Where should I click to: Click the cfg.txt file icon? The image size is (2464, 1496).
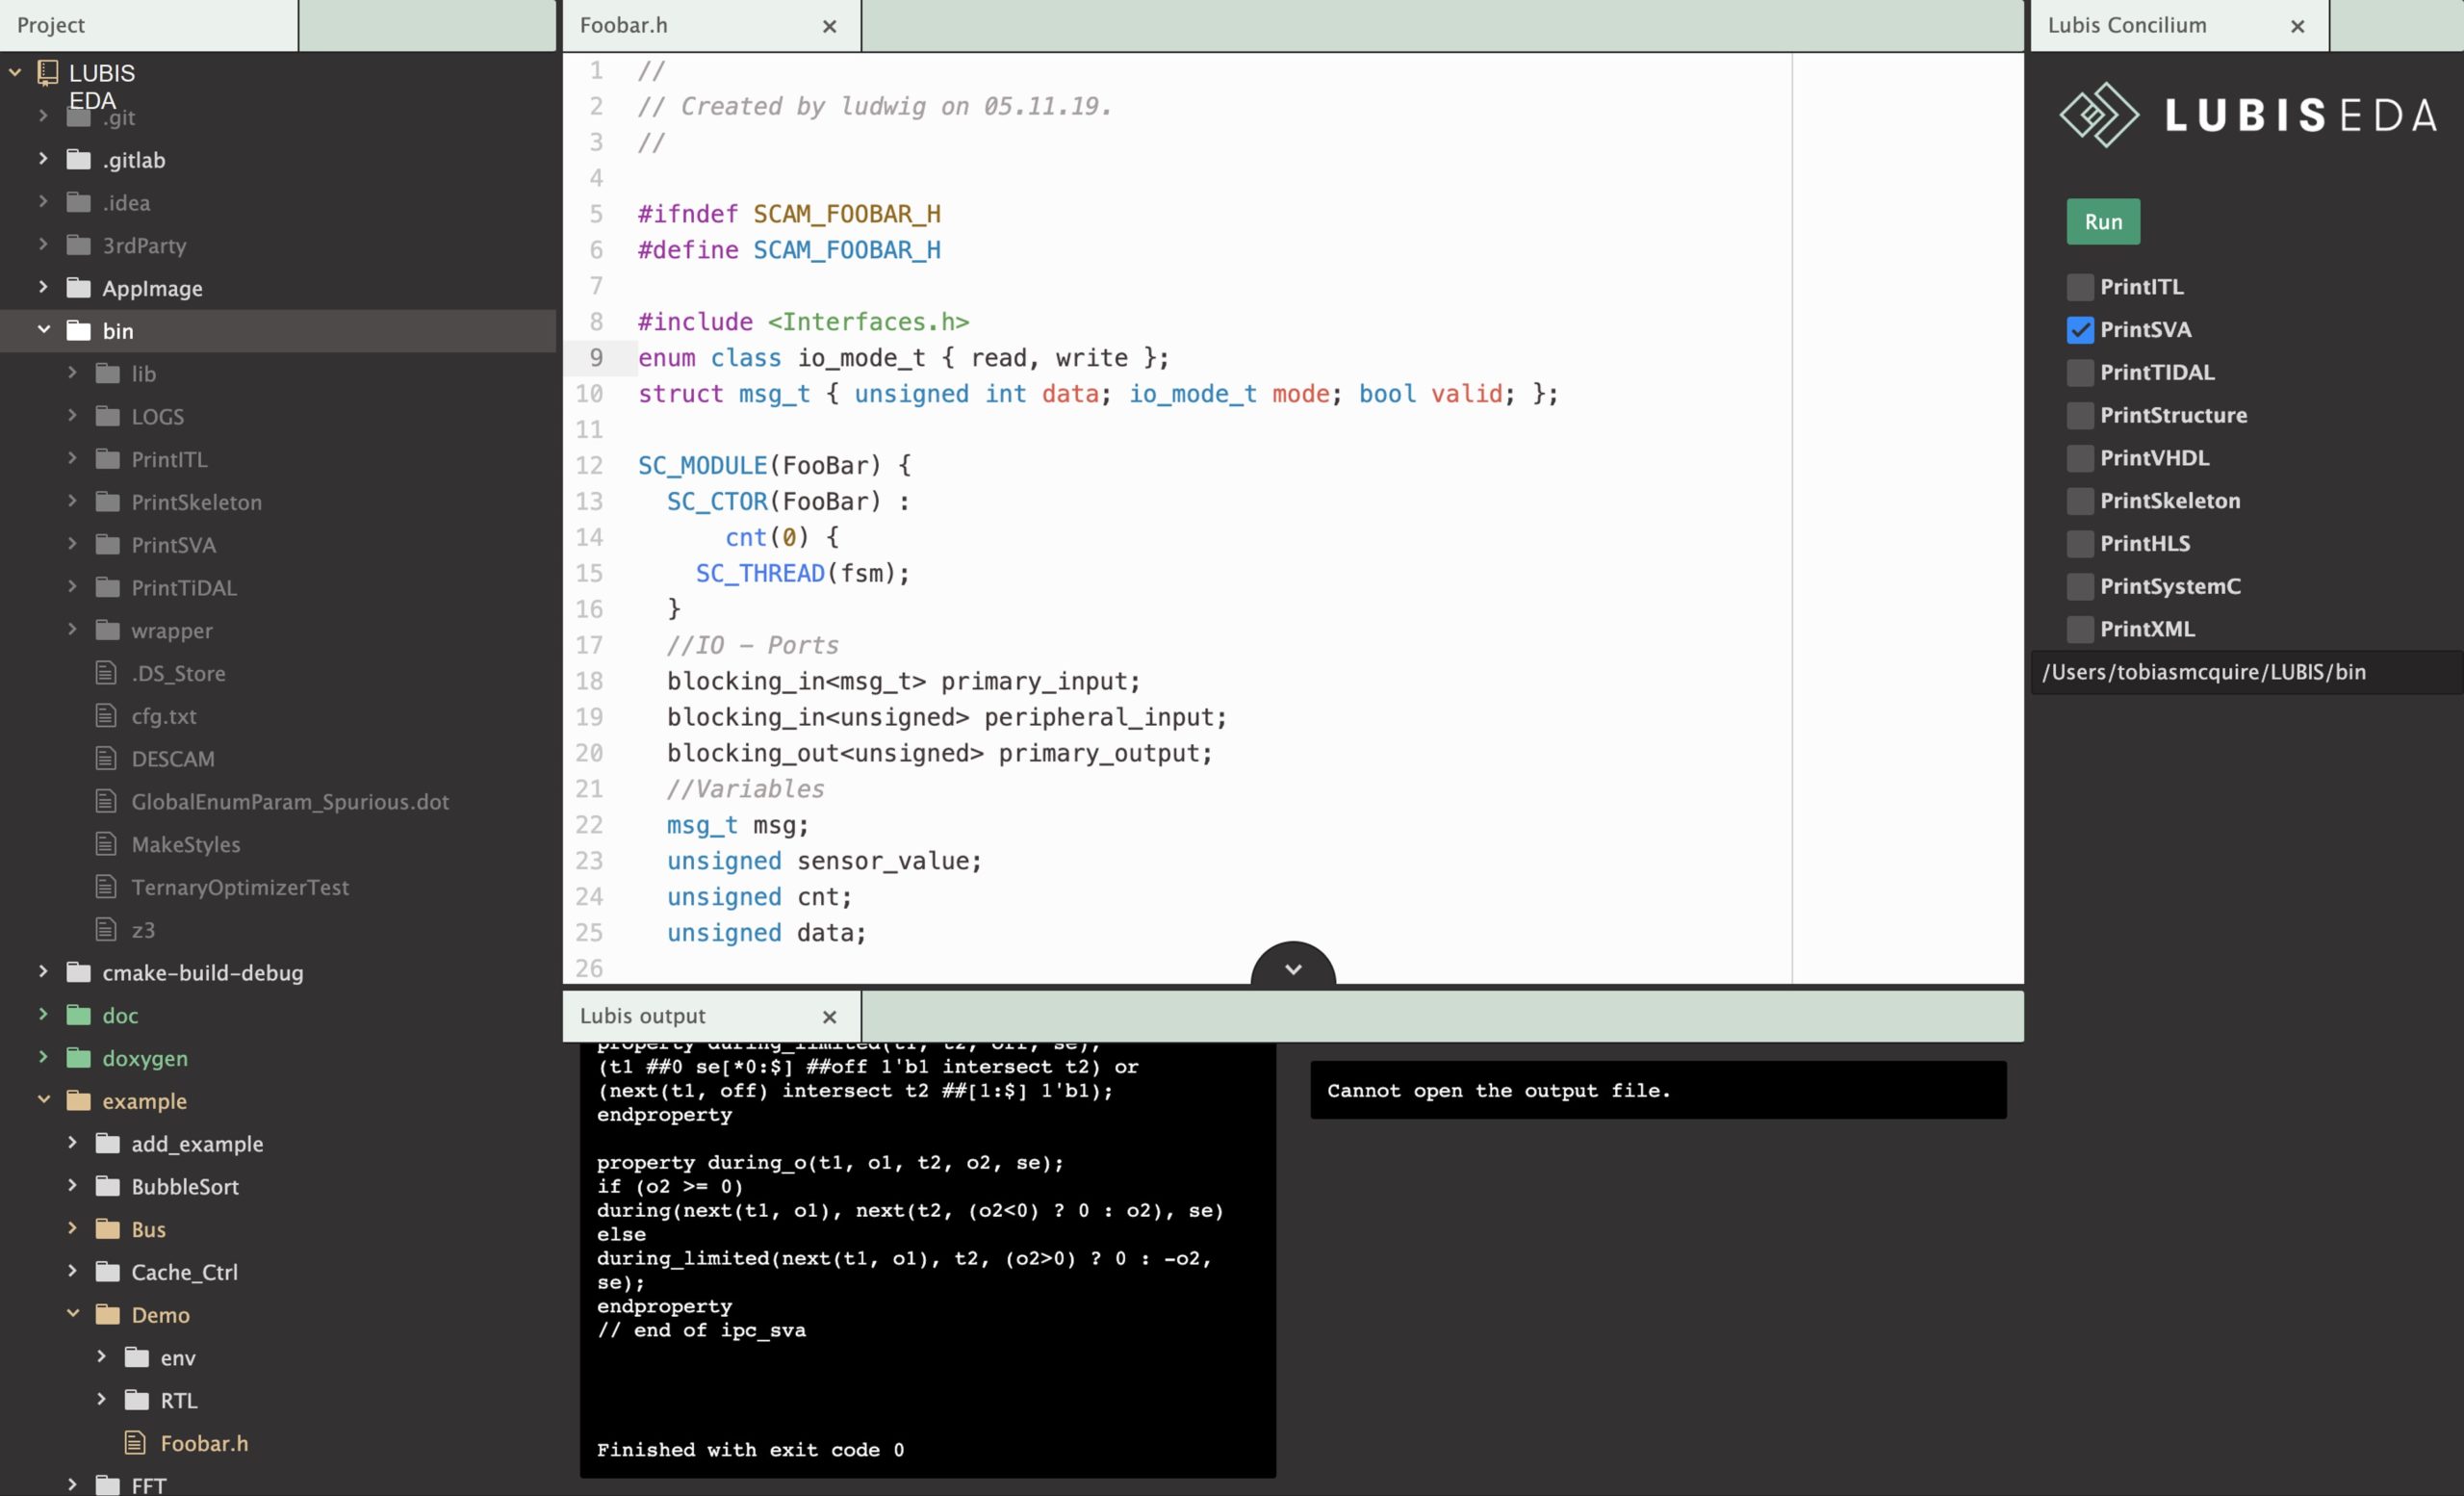pyautogui.click(x=106, y=715)
